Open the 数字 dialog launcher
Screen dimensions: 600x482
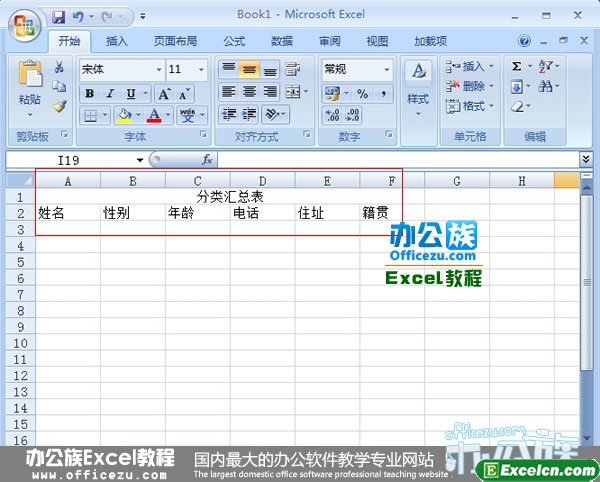tap(389, 134)
